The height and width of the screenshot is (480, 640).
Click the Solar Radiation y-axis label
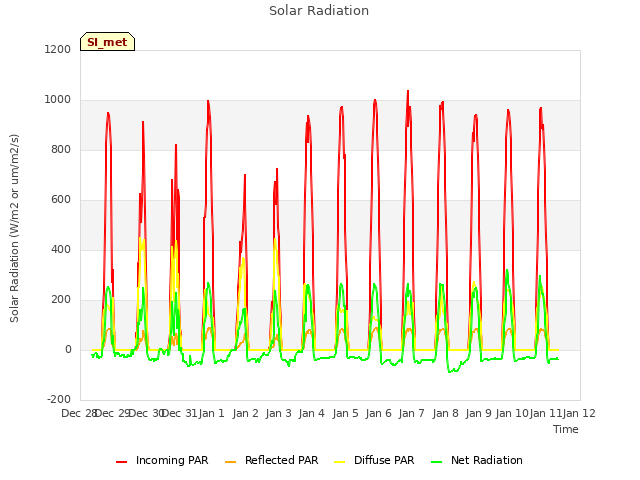[14, 228]
